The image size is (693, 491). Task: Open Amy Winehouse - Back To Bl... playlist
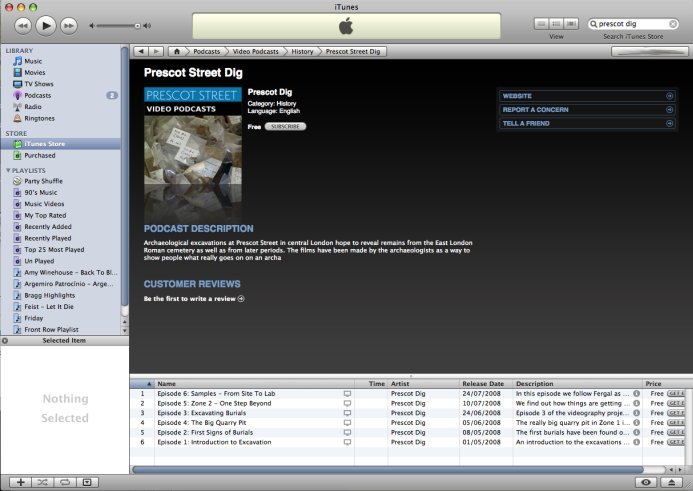[71, 273]
